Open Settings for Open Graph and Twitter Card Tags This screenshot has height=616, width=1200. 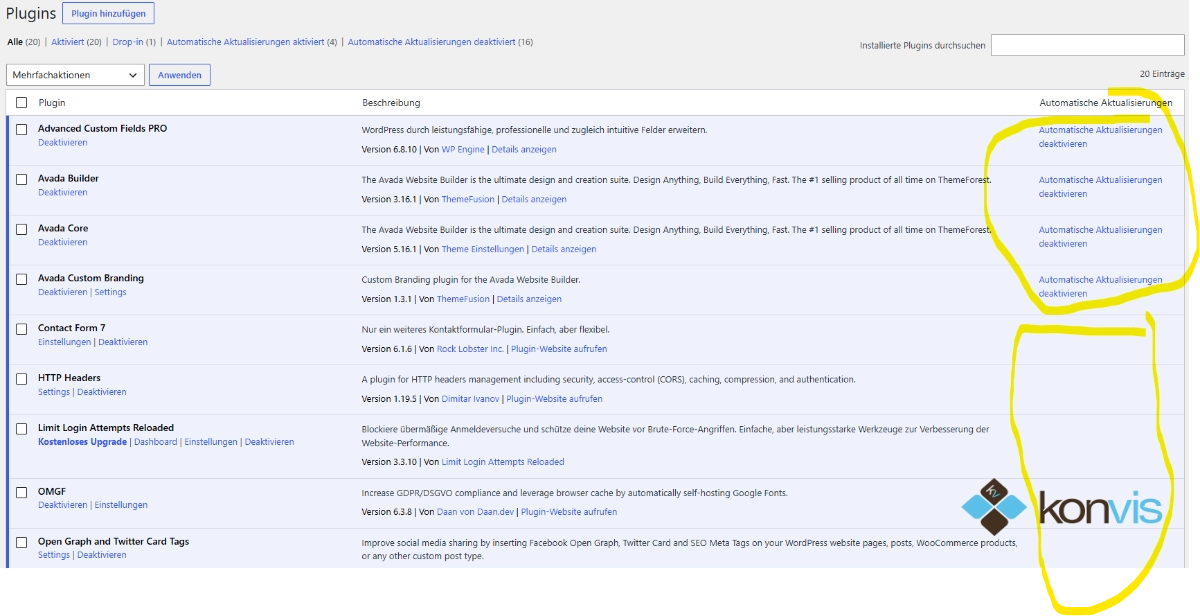coord(54,555)
